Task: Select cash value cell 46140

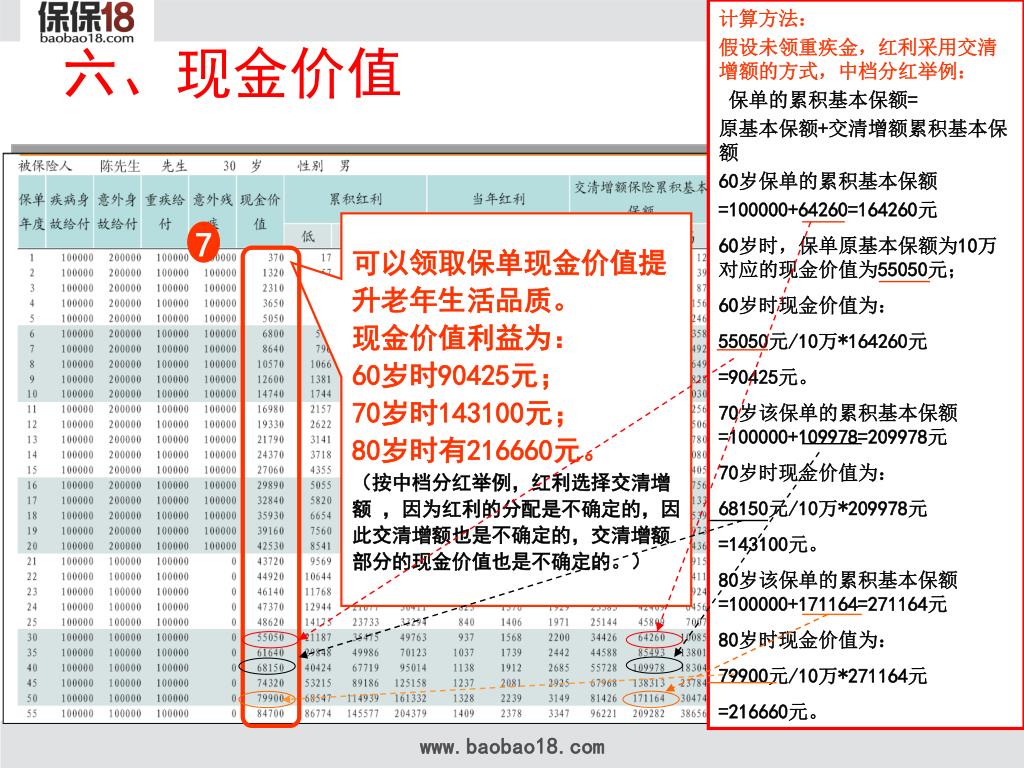Action: coord(270,592)
